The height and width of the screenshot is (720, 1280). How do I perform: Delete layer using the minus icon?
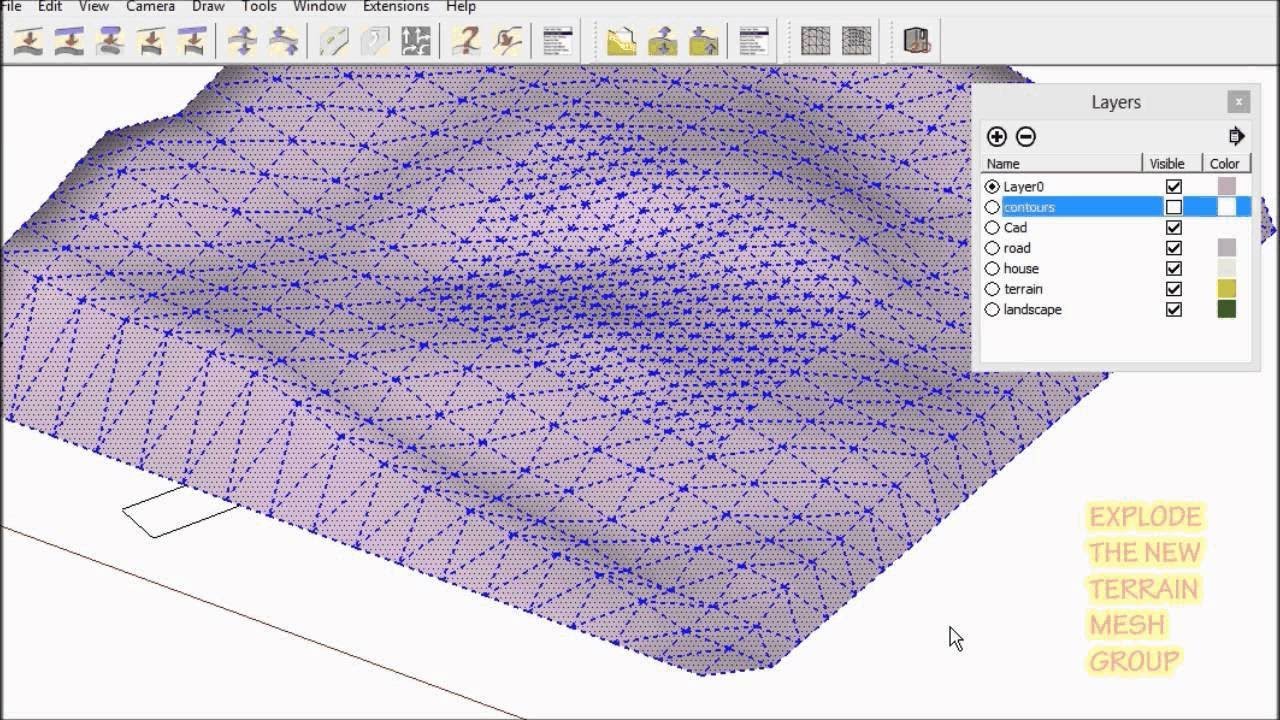tap(1026, 137)
